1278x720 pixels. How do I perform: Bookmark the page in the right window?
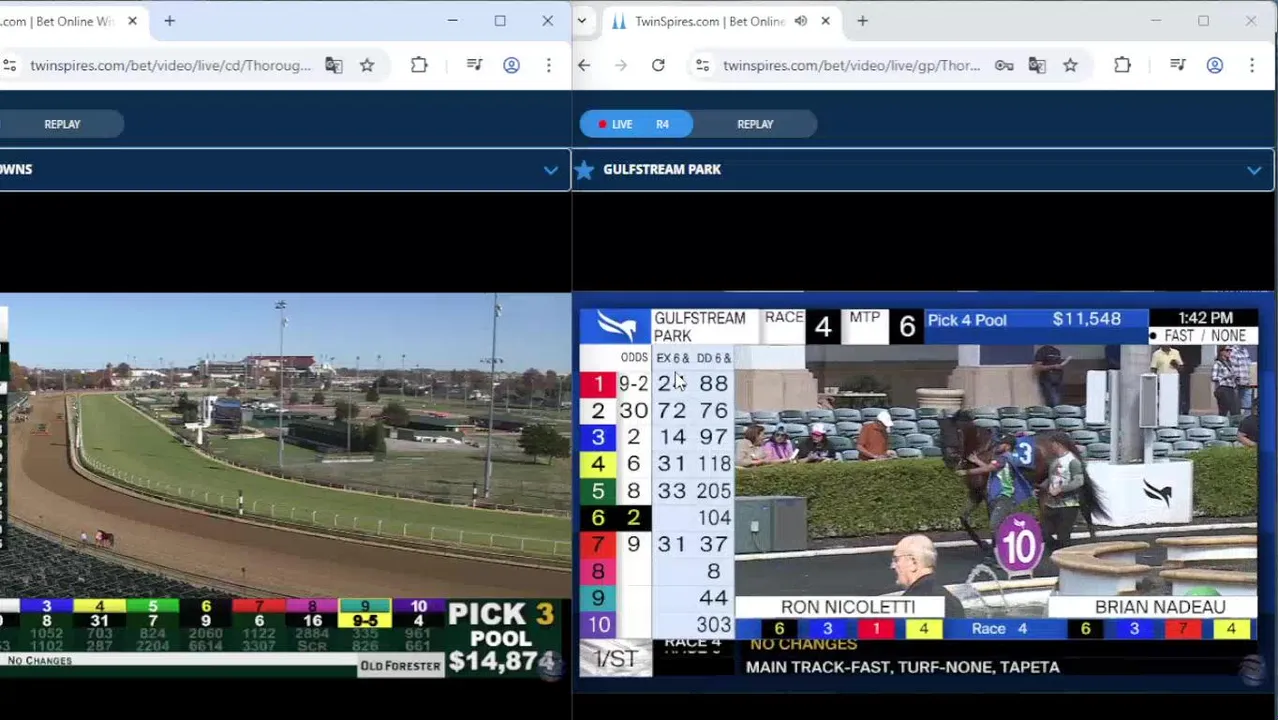(x=1070, y=65)
